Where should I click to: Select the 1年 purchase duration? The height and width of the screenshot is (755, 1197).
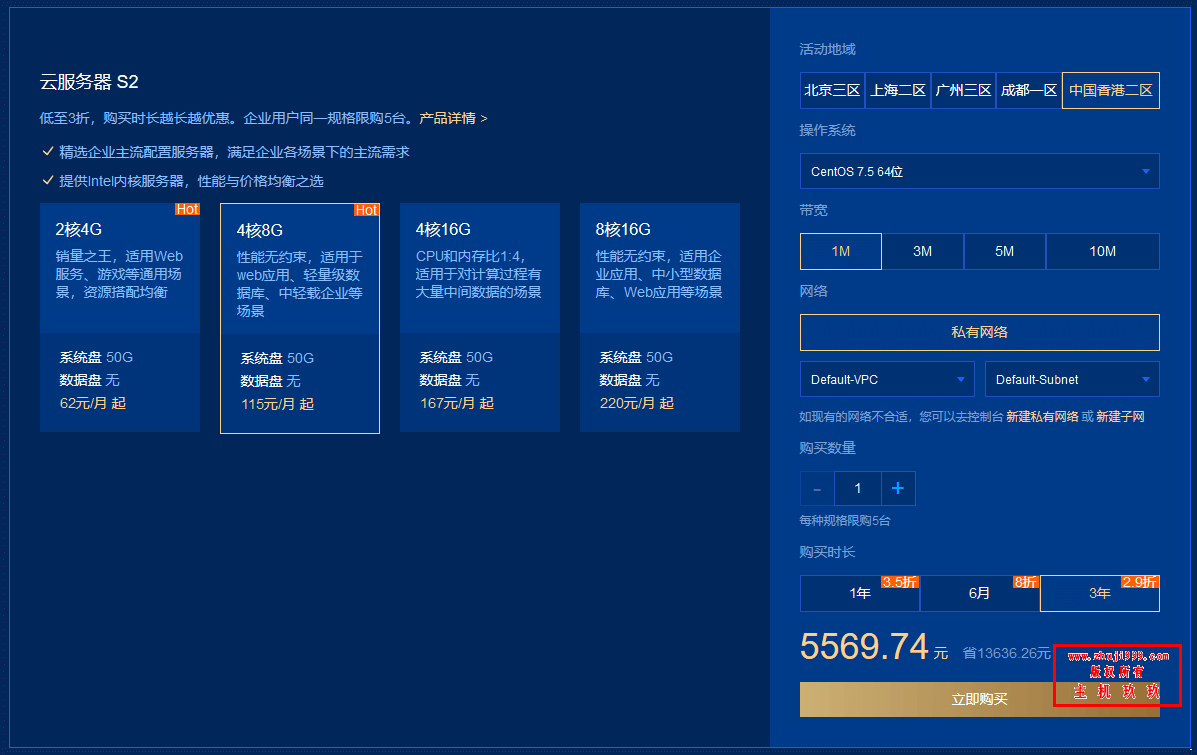click(860, 593)
